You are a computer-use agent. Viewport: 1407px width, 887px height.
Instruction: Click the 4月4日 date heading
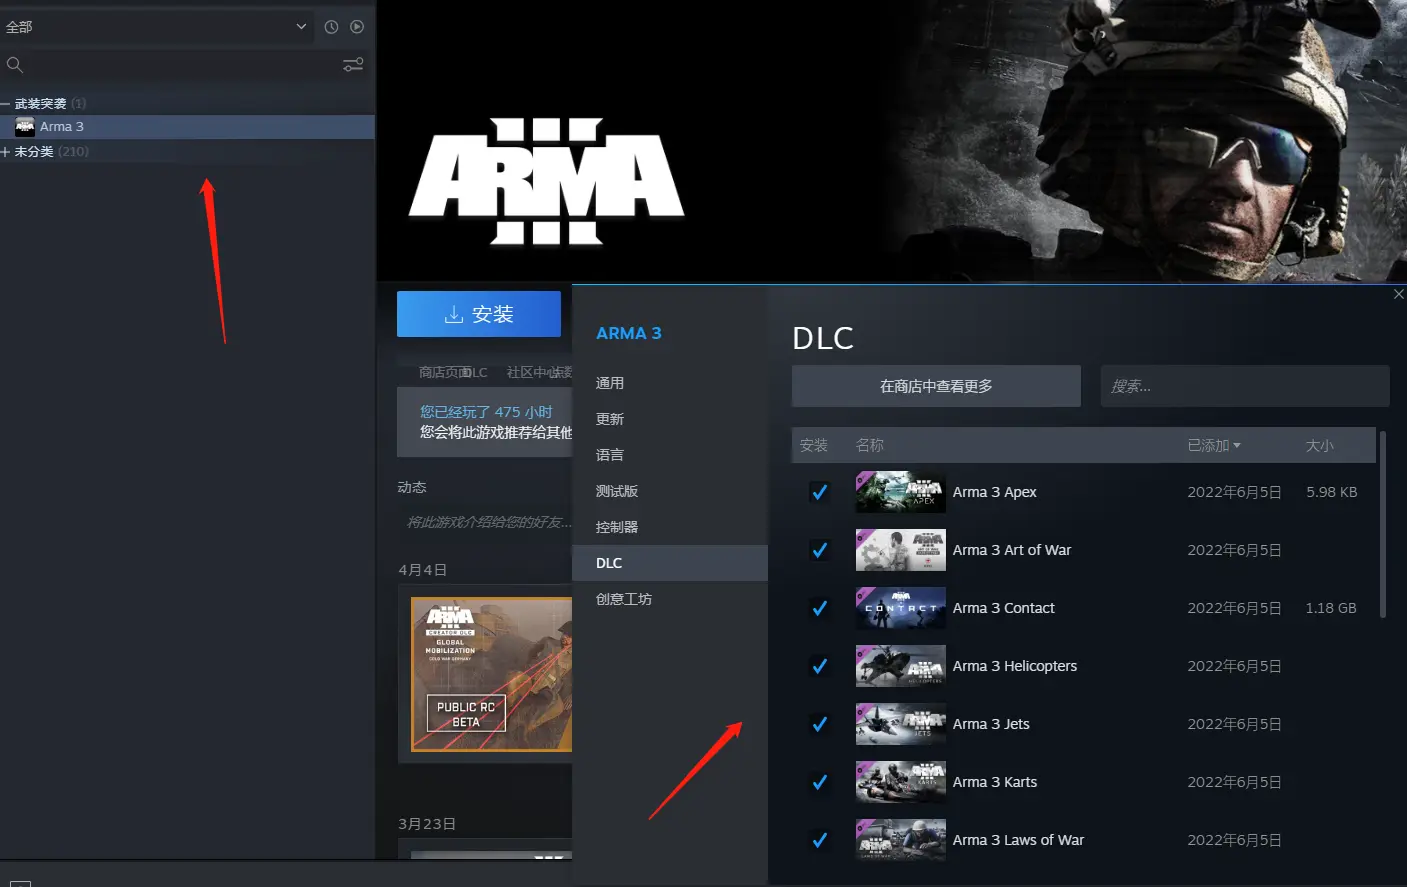tap(422, 570)
